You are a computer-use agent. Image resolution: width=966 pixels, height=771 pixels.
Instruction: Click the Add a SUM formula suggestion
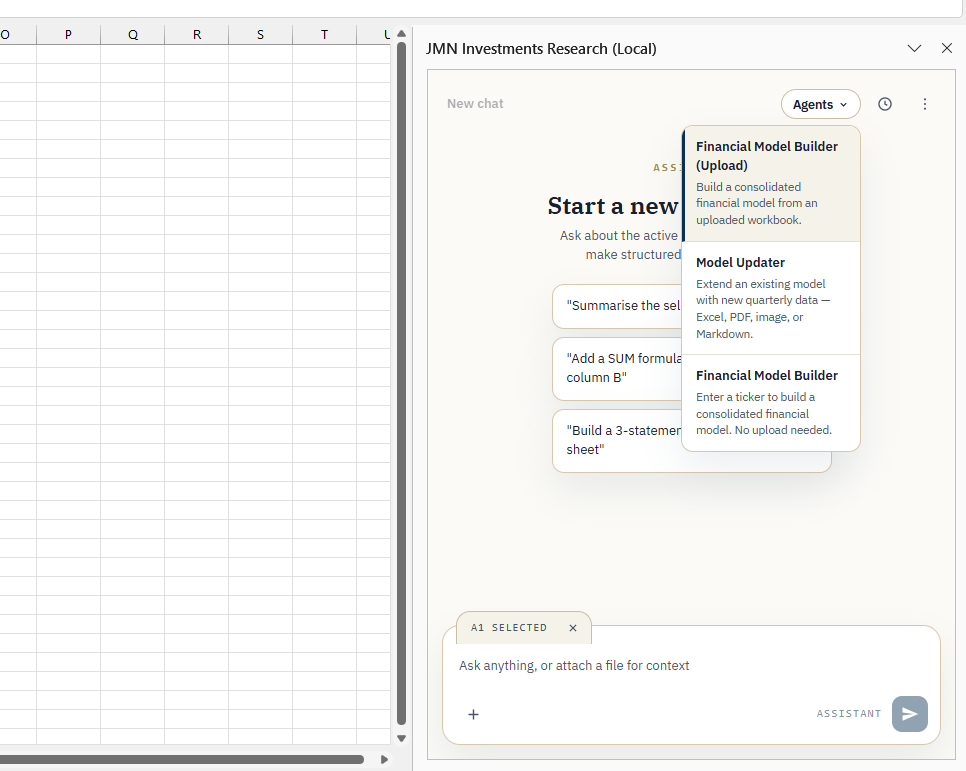click(x=617, y=368)
